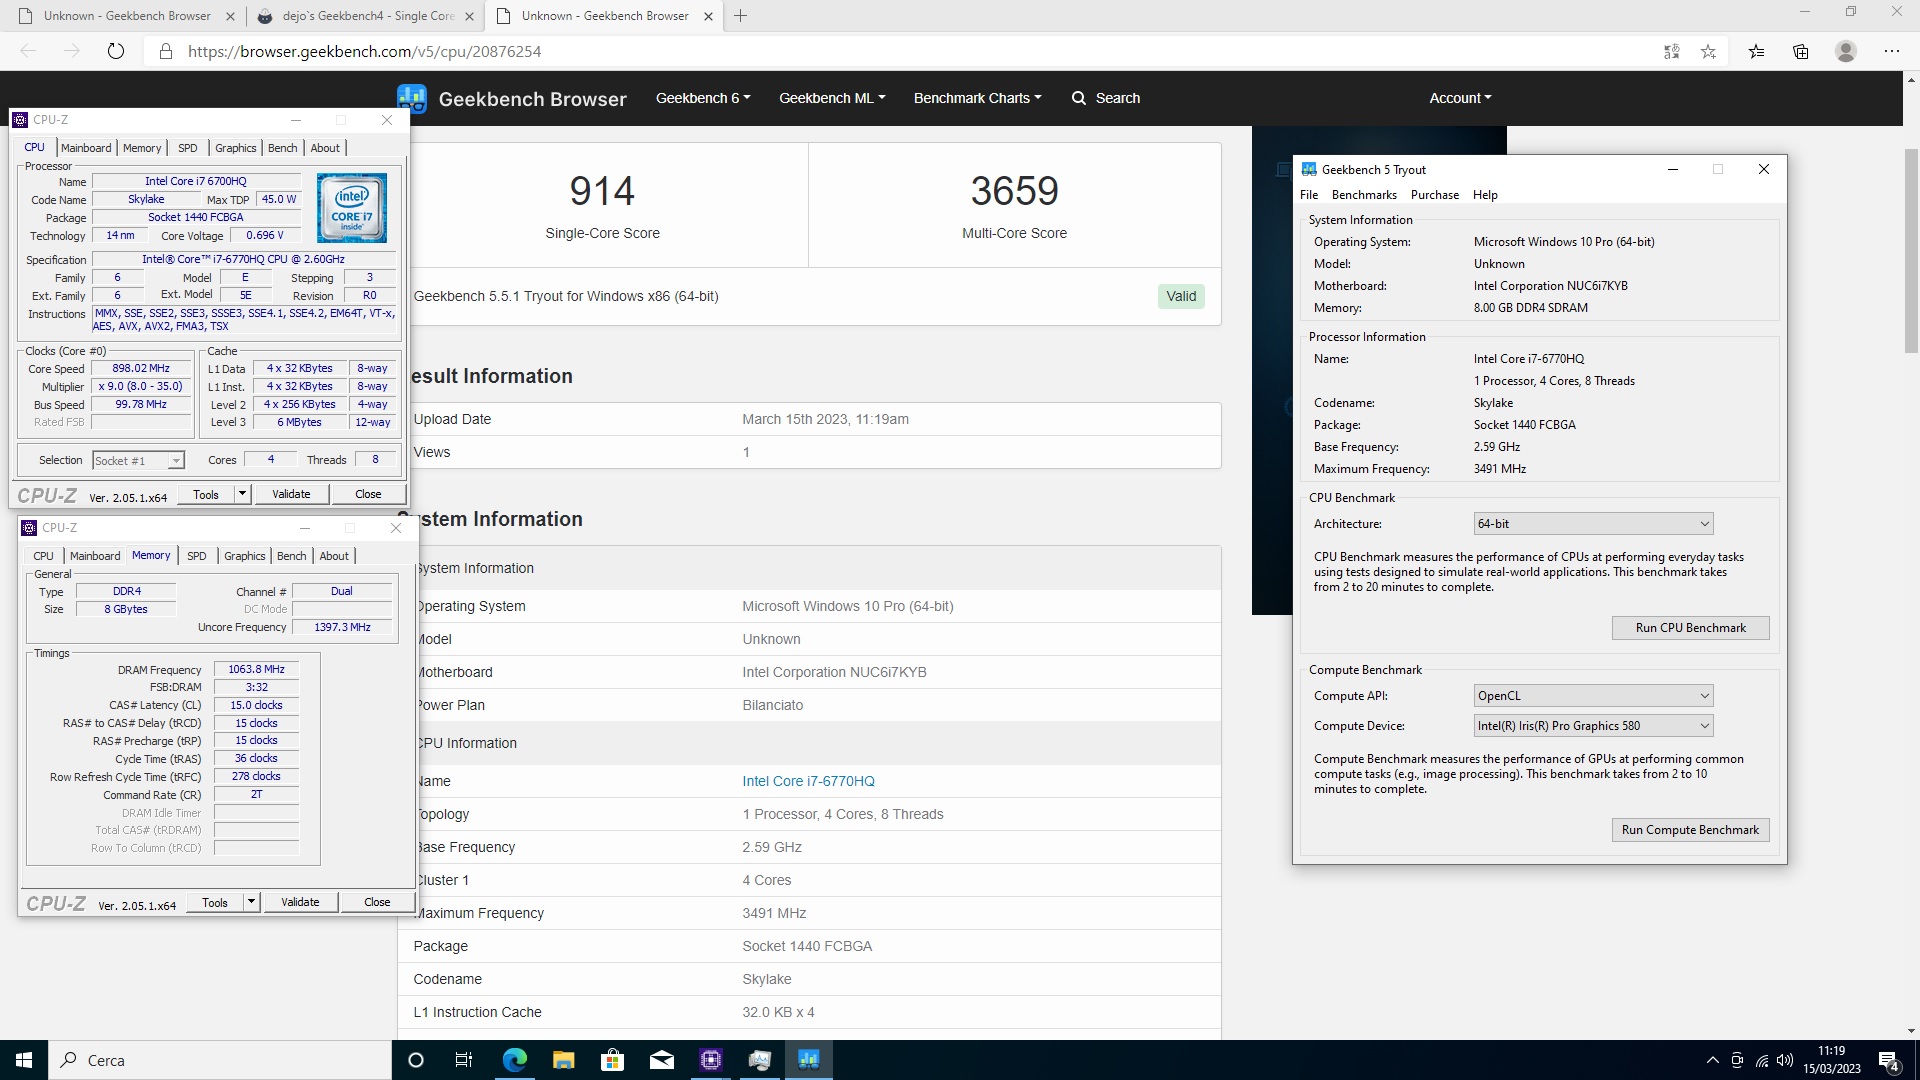Open a new browser tab with the plus icon
The image size is (1920, 1080).
[740, 16]
